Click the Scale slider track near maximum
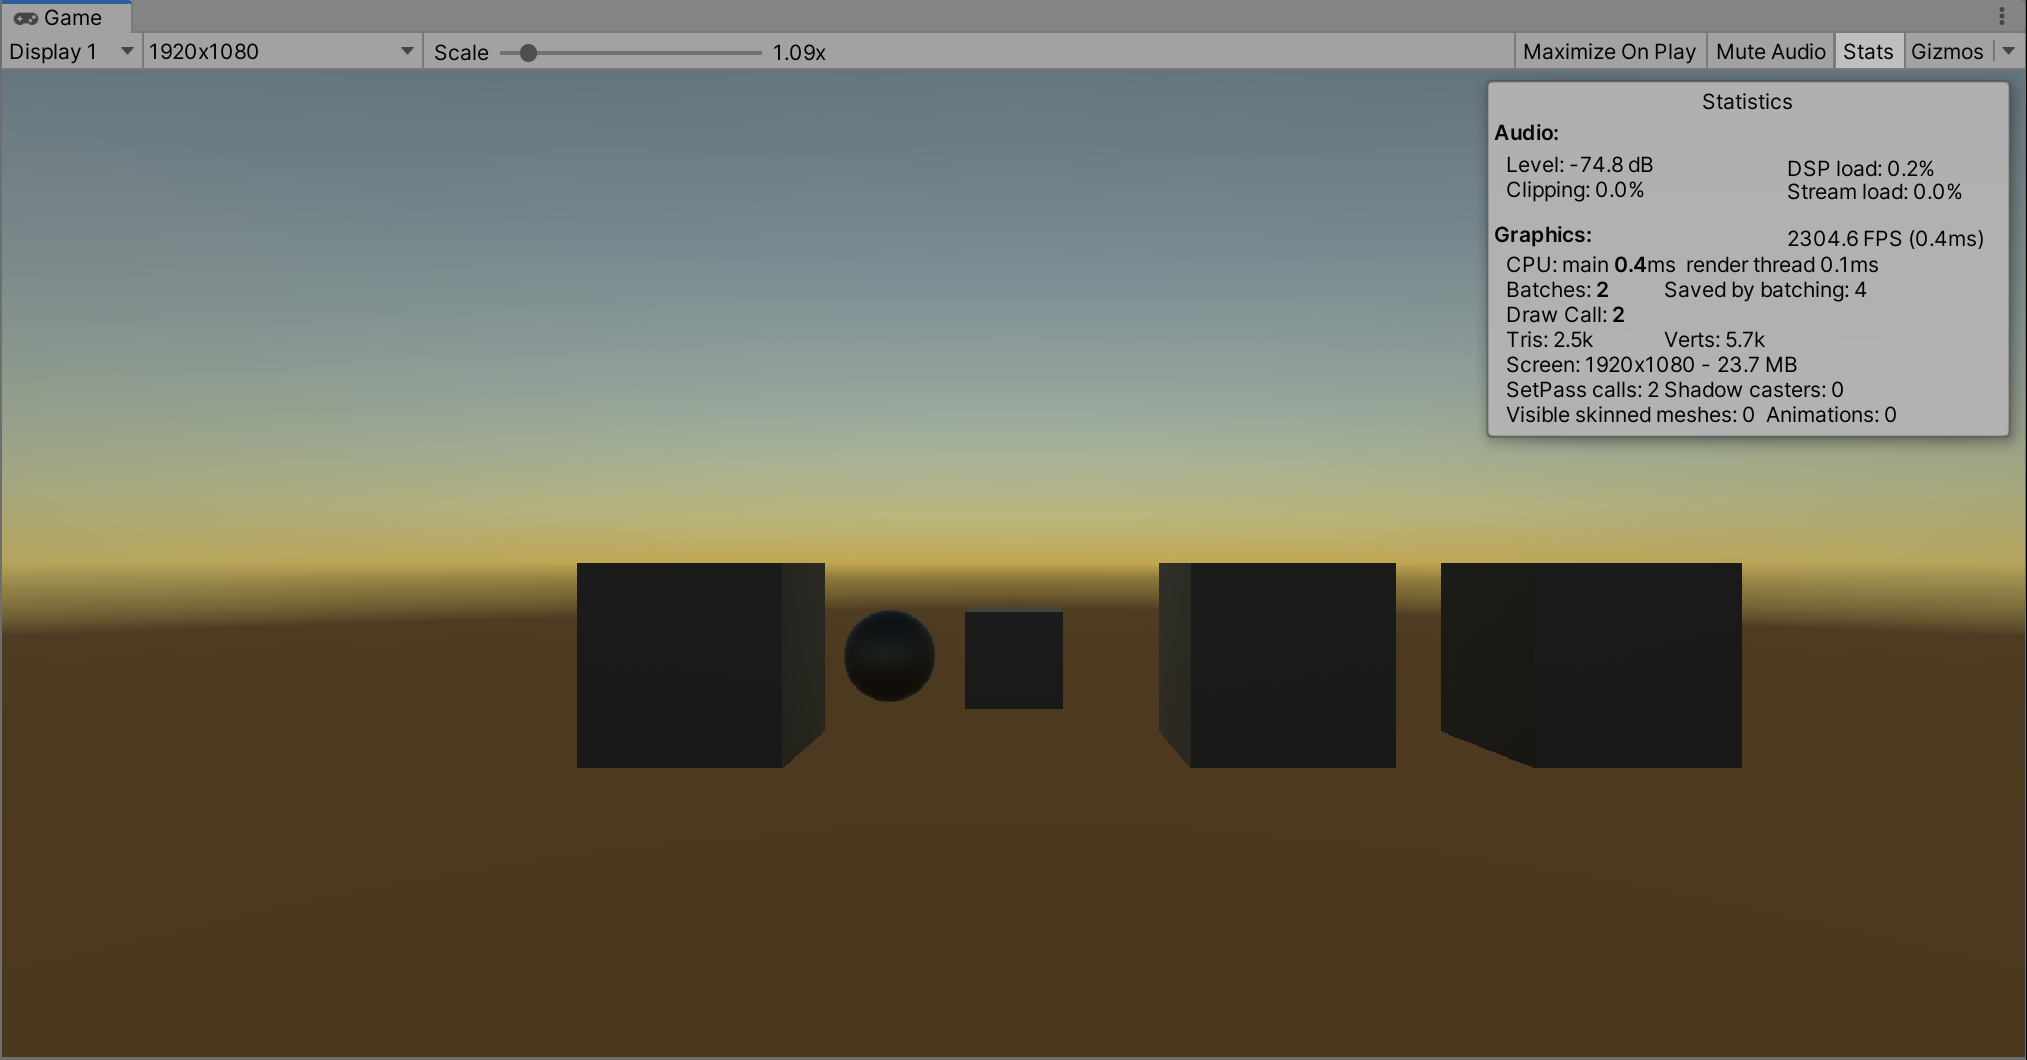The height and width of the screenshot is (1060, 2027). (x=752, y=52)
